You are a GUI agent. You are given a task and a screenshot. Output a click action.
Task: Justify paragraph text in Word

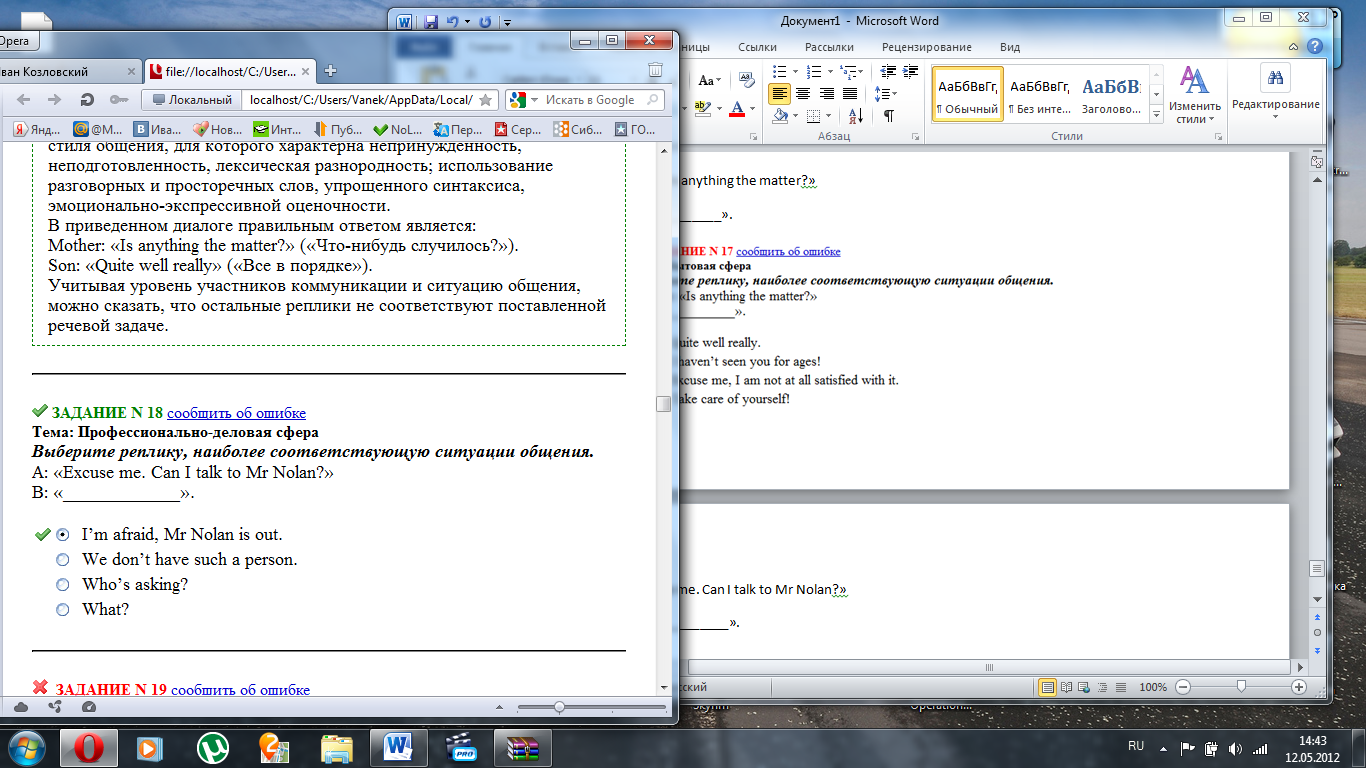(849, 93)
